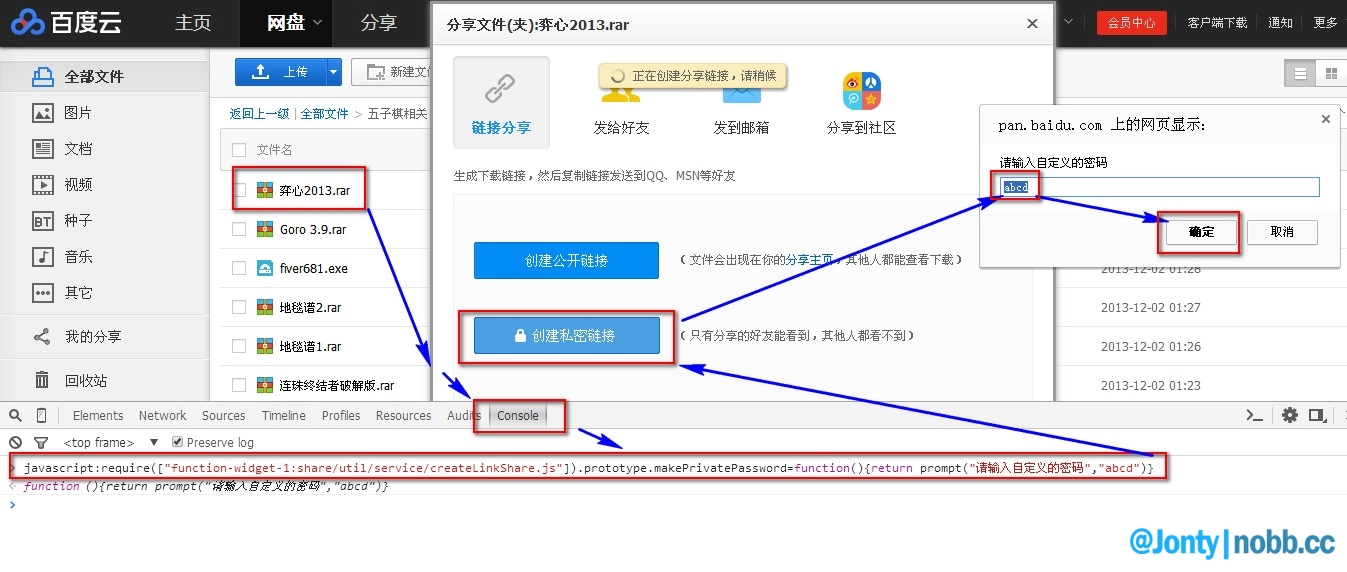
Task: Toggle the Preserve log checkbox
Action: pos(178,442)
